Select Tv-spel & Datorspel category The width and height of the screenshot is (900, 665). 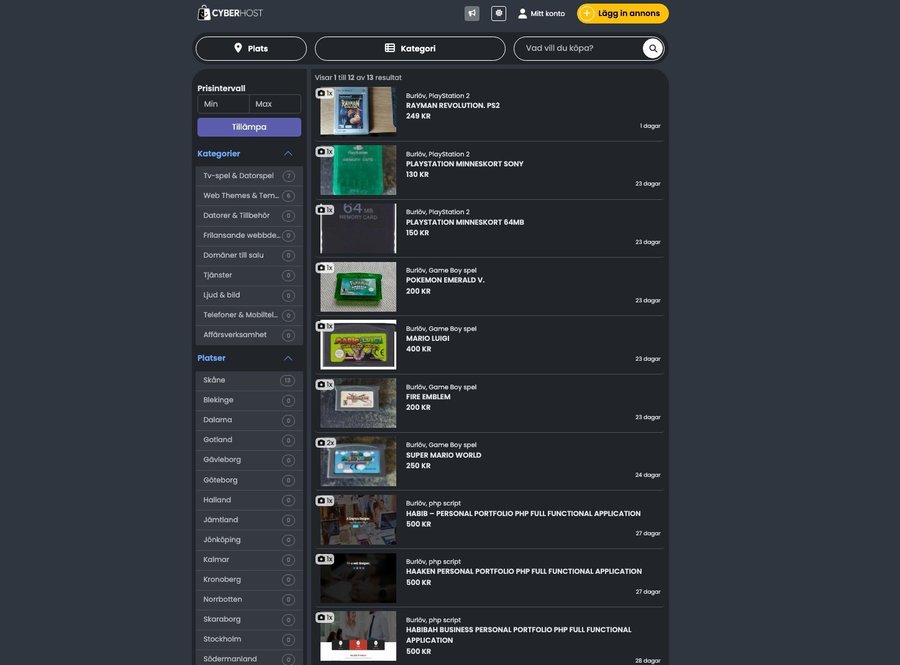(239, 176)
